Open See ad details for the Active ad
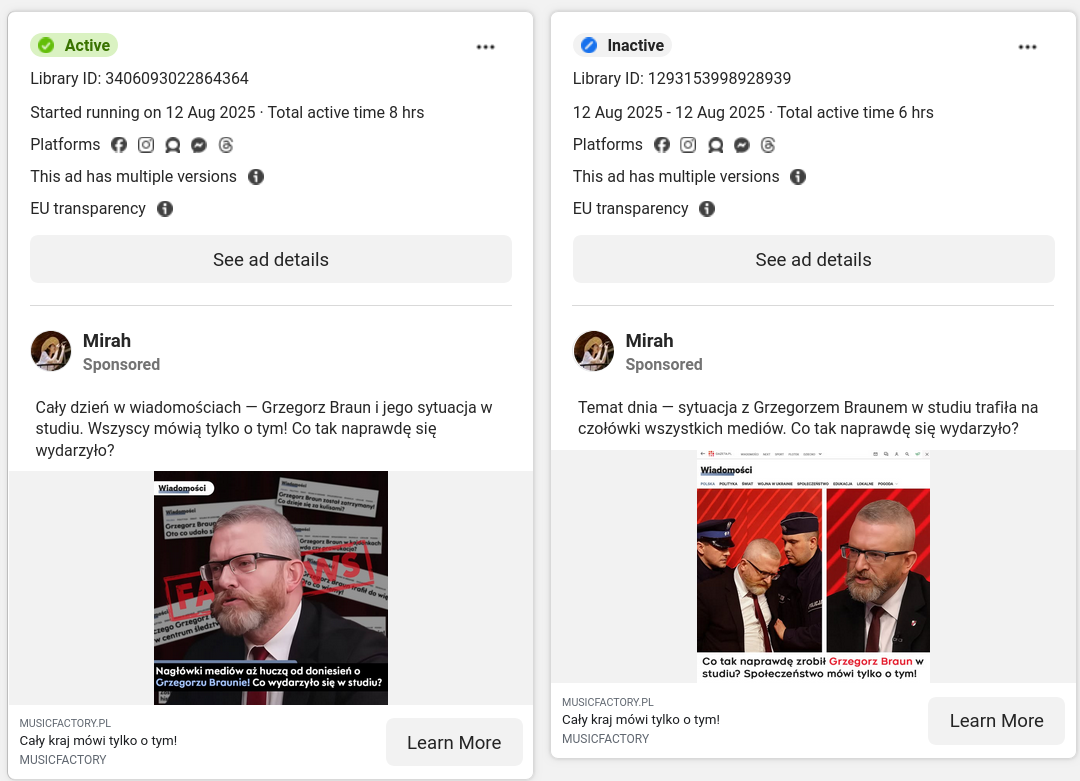The width and height of the screenshot is (1080, 781). [x=271, y=259]
